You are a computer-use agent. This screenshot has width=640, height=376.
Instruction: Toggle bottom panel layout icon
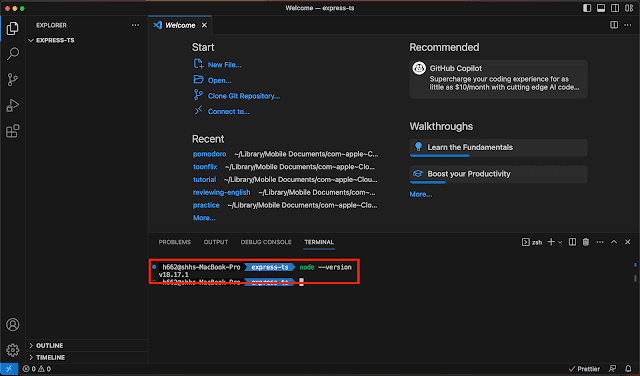click(x=601, y=8)
